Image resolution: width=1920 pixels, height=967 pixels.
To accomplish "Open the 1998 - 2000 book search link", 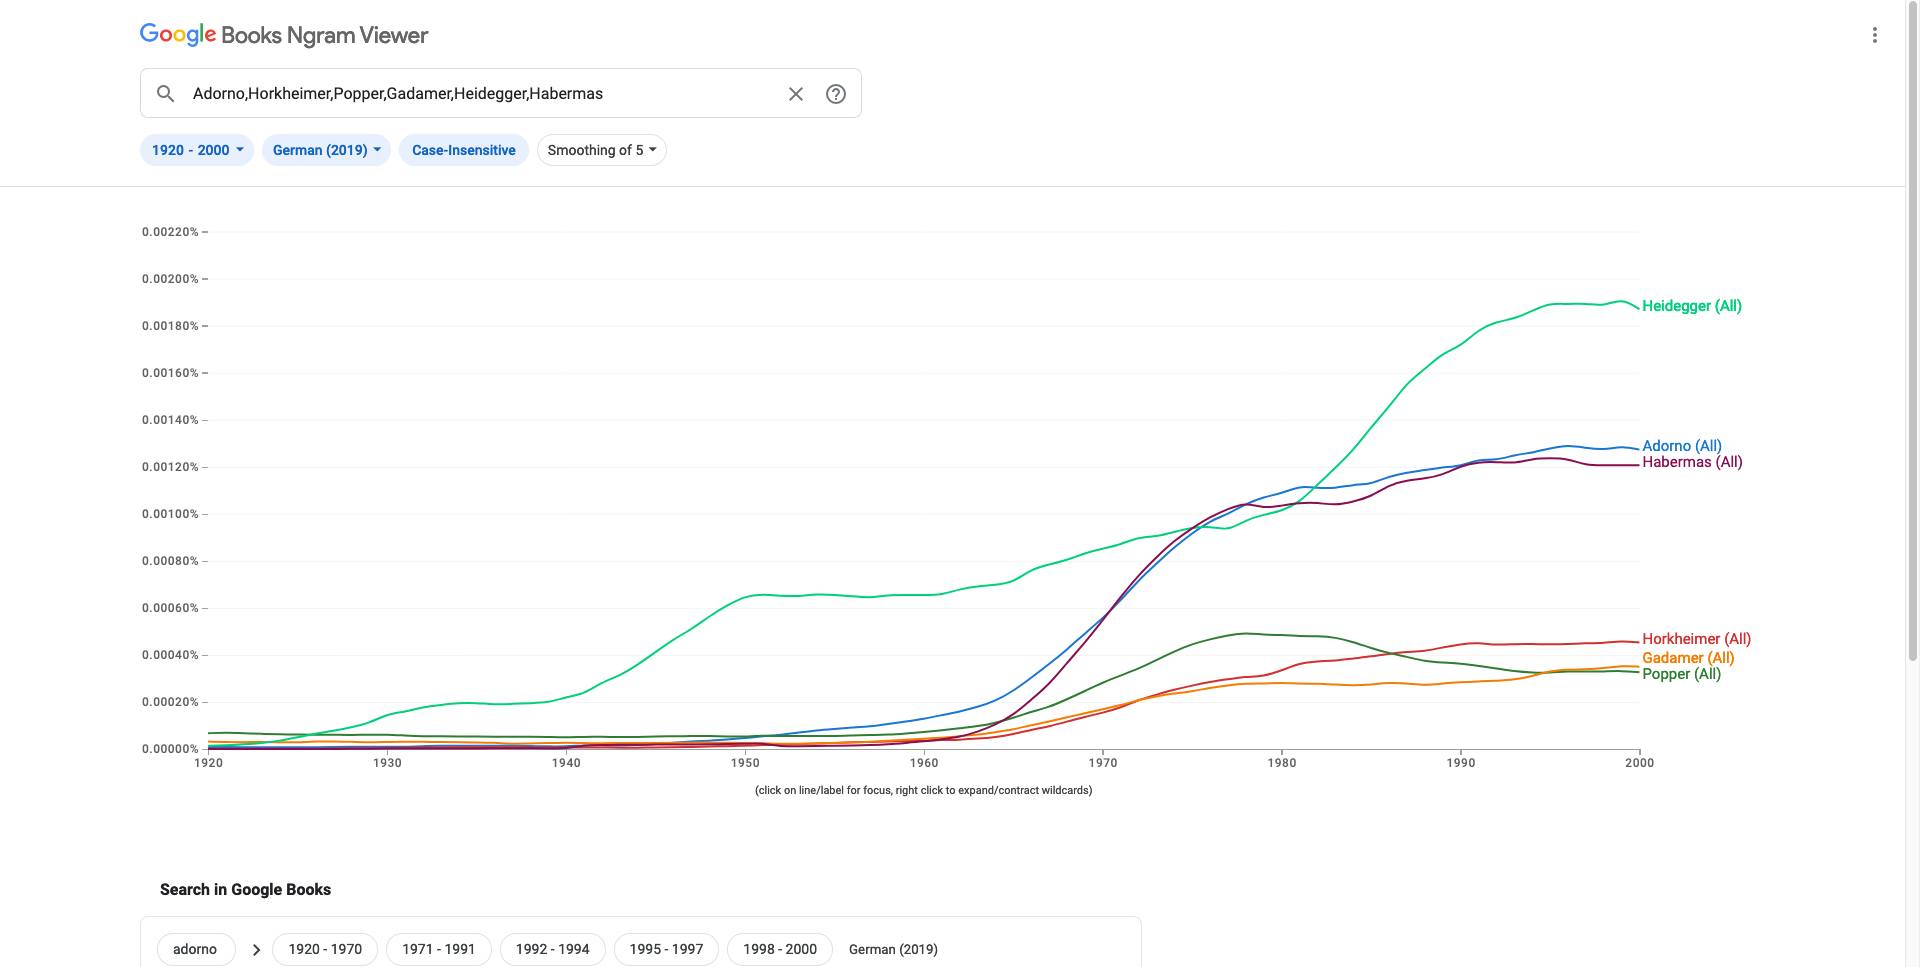I will pos(780,949).
